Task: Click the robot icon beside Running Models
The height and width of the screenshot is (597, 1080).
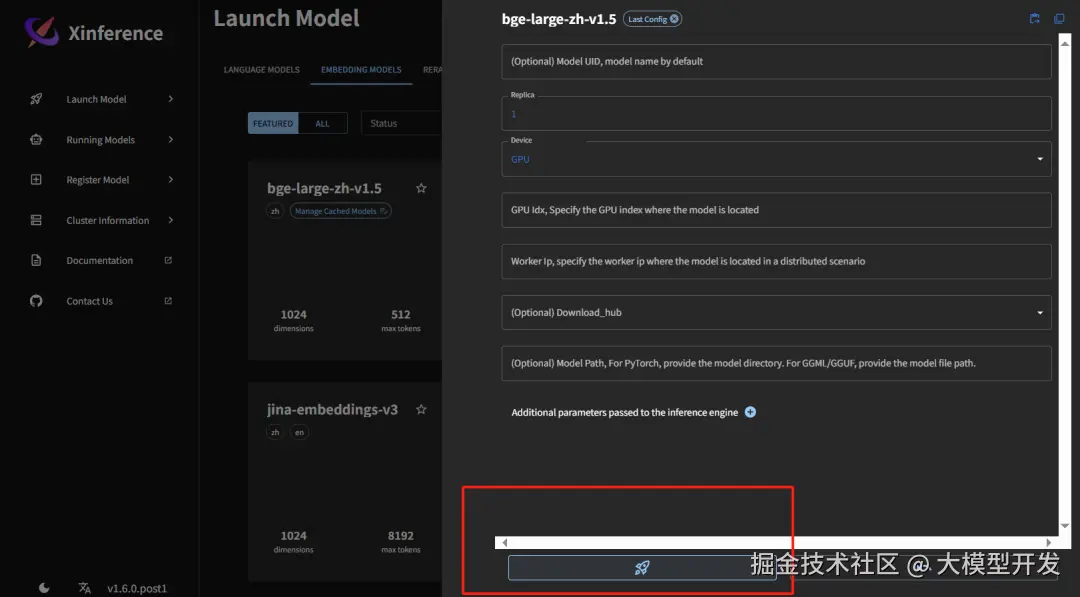Action: click(x=37, y=140)
